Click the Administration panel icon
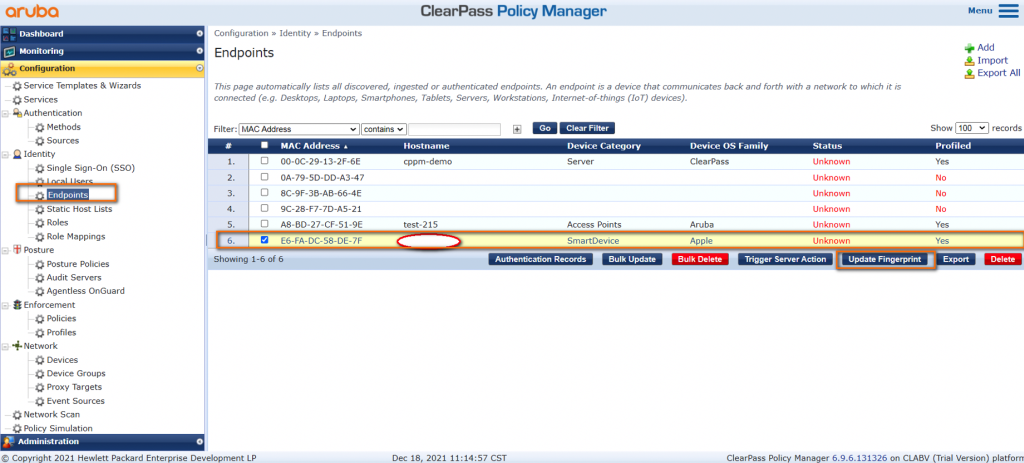The image size is (1024, 463). (9, 442)
